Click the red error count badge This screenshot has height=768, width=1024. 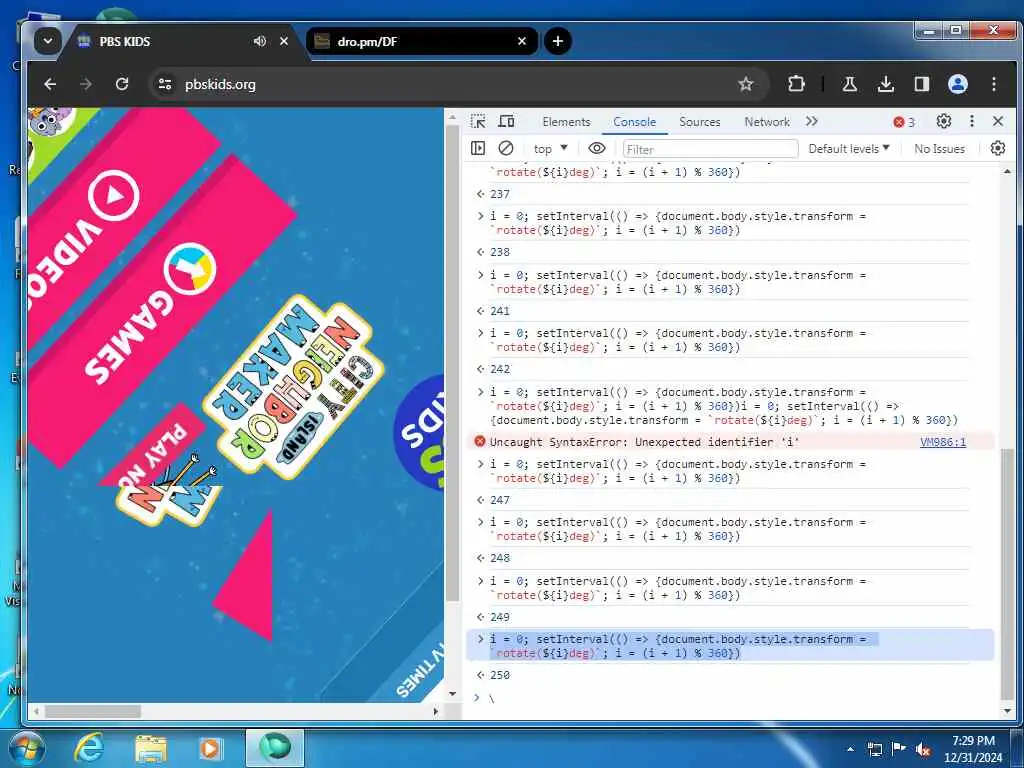[x=904, y=122]
